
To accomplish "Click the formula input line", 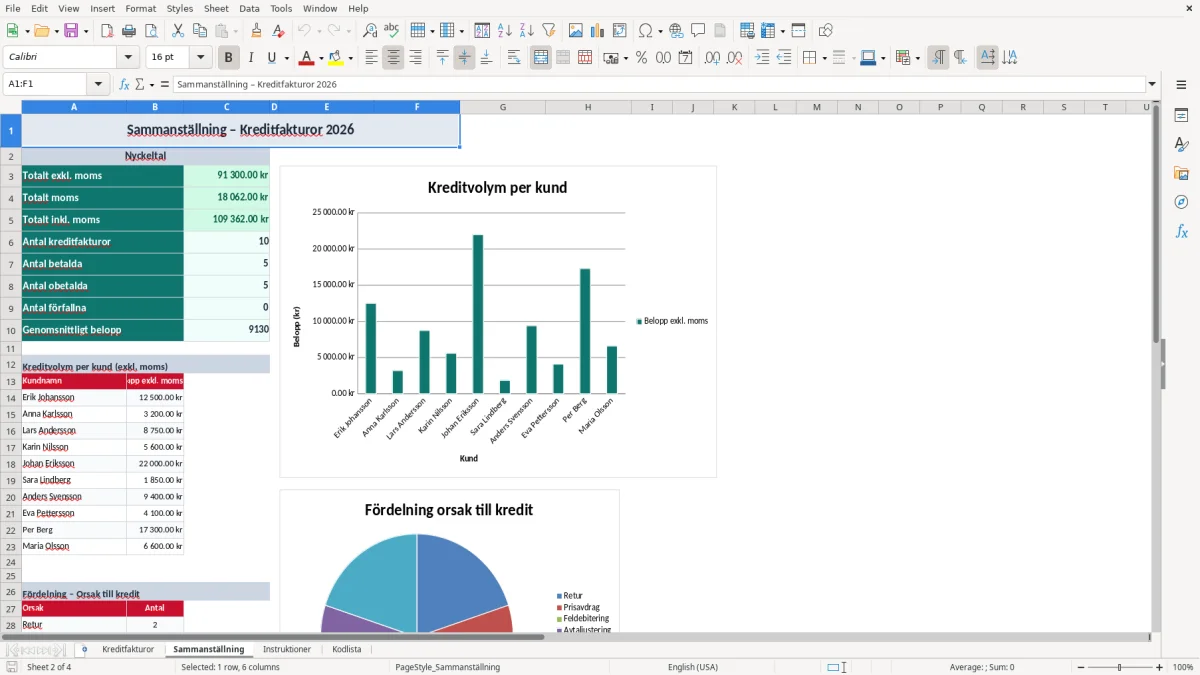I will [659, 84].
